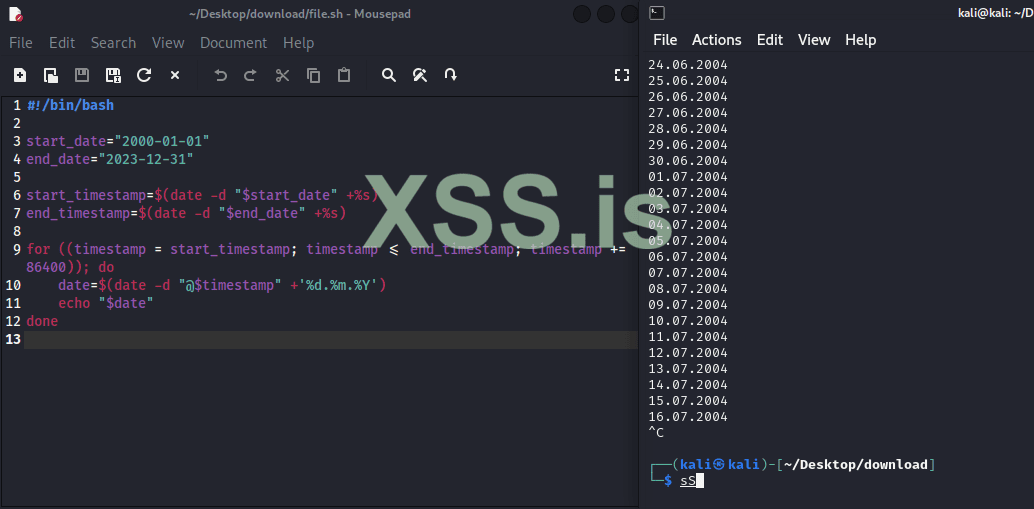The height and width of the screenshot is (509, 1034).
Task: Place cursor on empty line 13
Action: [330, 340]
